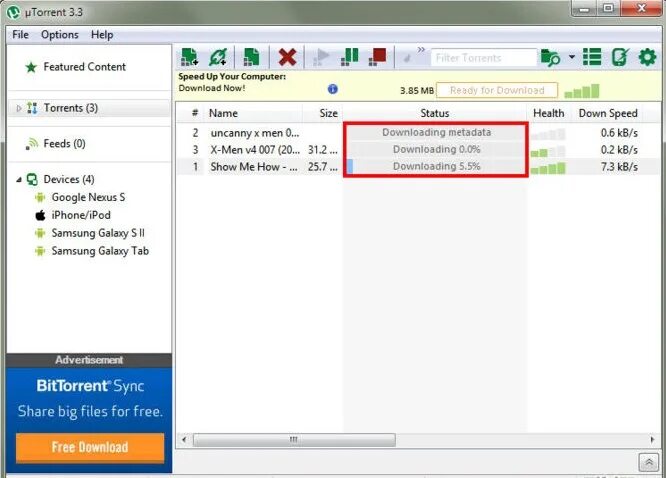Click the Downloading 5.5% progress bar
Image resolution: width=666 pixels, height=478 pixels.
tap(436, 167)
